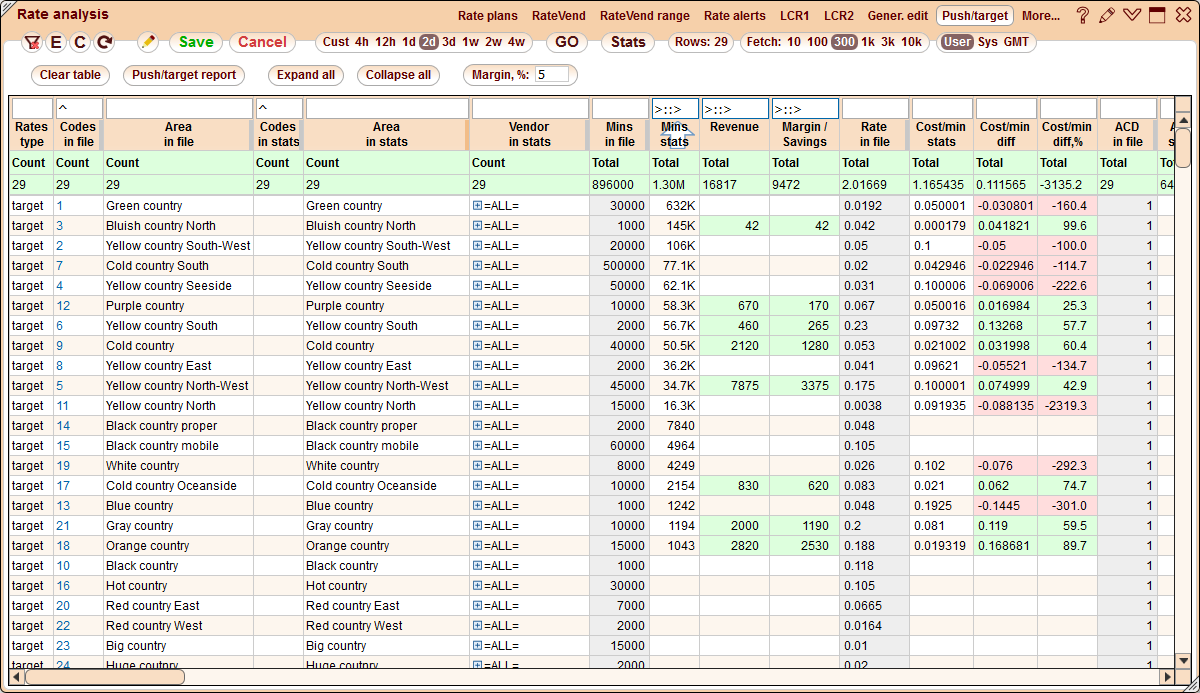Click the heart icon in the title bar
The image size is (1200, 693).
point(1133,15)
